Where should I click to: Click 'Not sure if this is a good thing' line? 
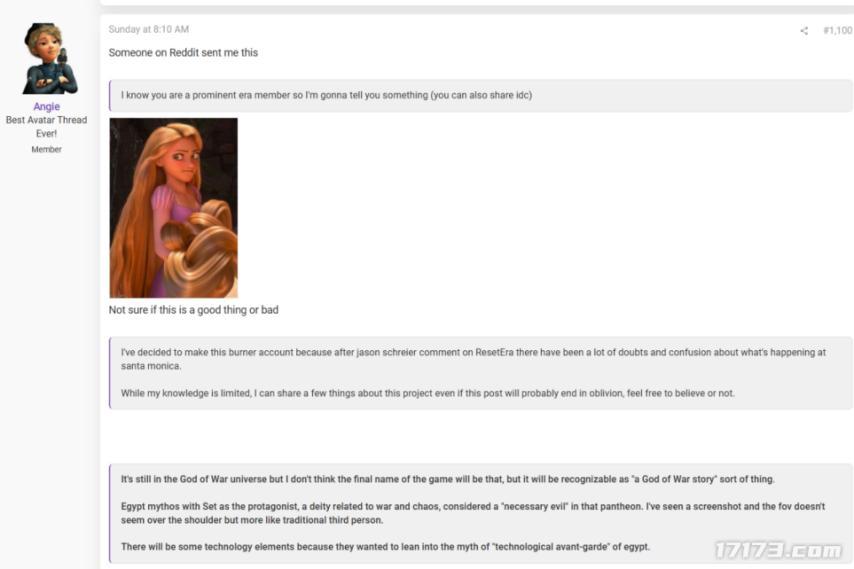click(x=193, y=310)
